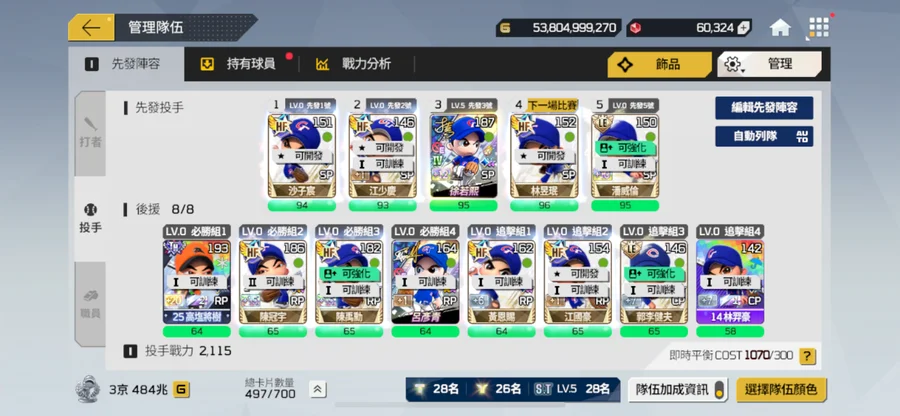Viewport: 900px width, 416px height.
Task: Toggle the 隊伍加成資訊 switch
Action: coord(718,390)
